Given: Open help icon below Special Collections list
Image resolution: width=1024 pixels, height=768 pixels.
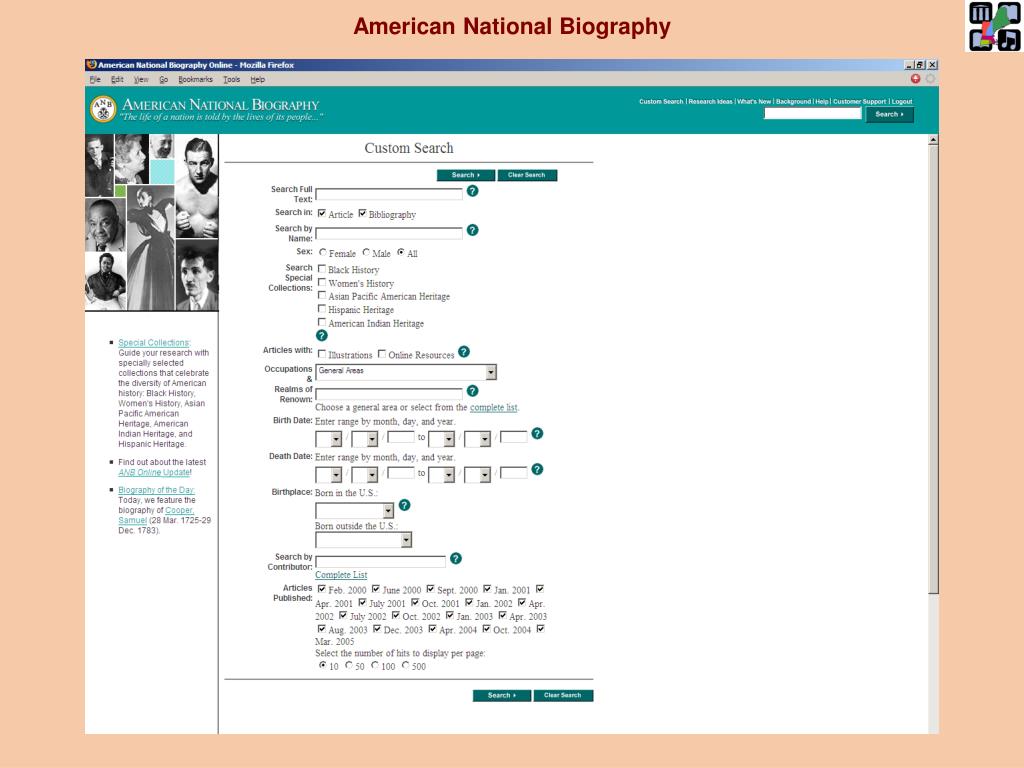Looking at the screenshot, I should click(321, 336).
